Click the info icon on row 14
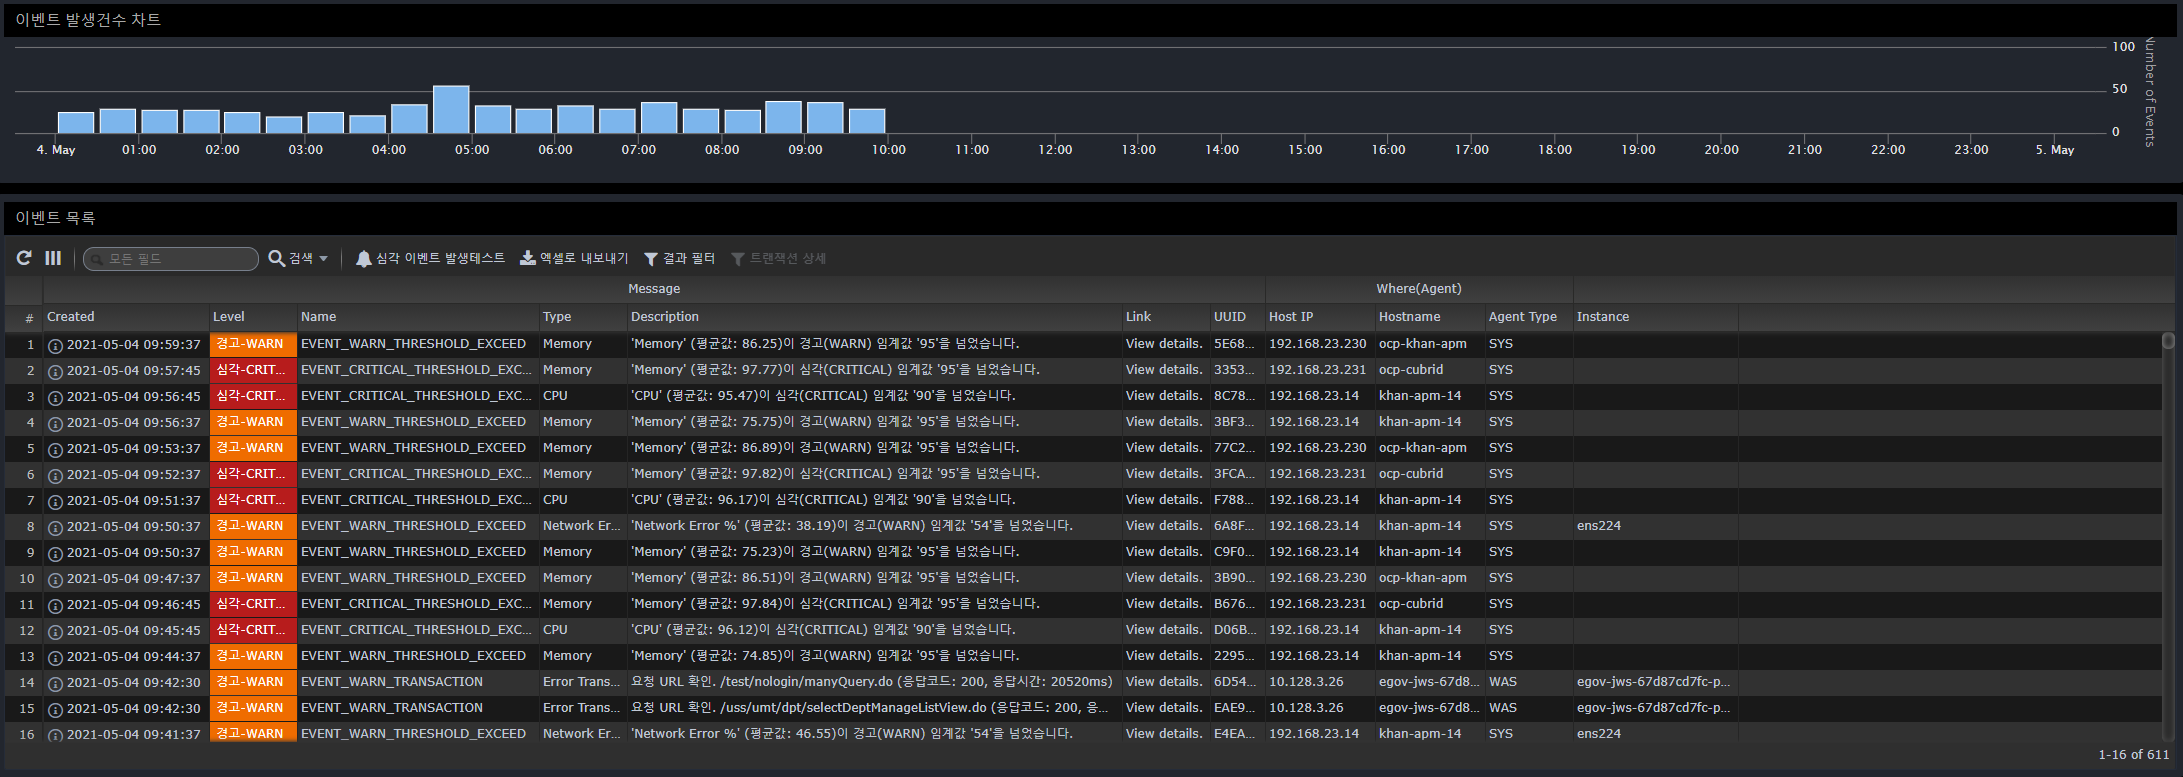The image size is (2183, 777). click(56, 683)
